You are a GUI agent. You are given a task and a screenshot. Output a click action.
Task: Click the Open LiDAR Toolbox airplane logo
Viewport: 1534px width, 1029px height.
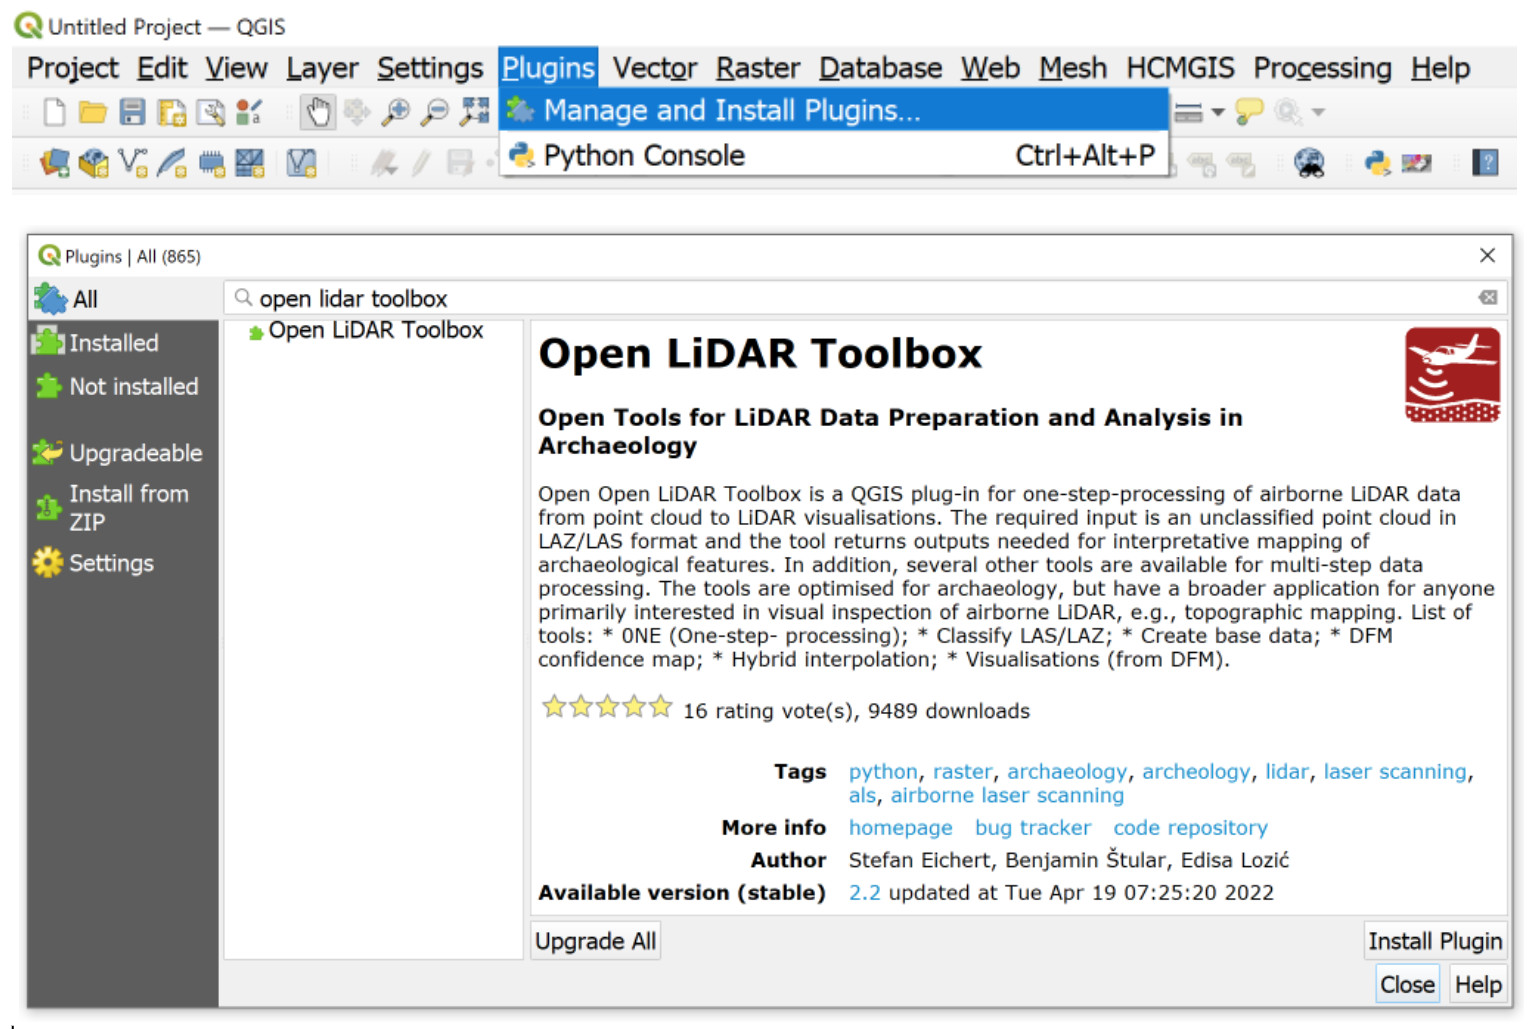(x=1452, y=375)
